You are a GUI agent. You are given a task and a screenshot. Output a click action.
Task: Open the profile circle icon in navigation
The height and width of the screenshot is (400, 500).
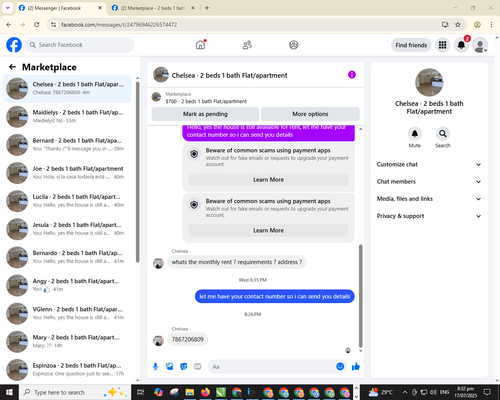click(294, 45)
